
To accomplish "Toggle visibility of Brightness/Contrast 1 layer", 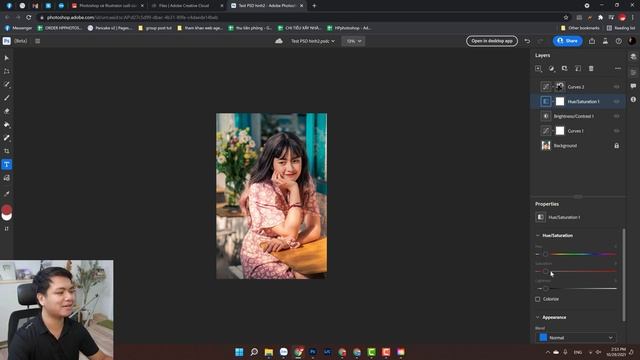I will tap(616, 116).
